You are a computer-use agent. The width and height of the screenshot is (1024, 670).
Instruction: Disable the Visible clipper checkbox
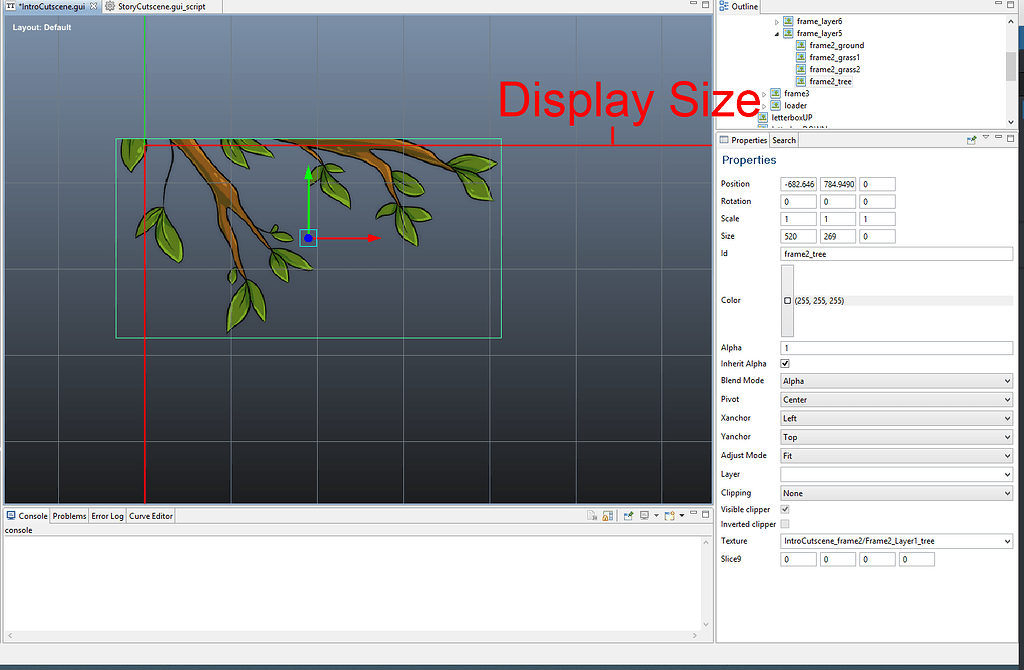786,509
